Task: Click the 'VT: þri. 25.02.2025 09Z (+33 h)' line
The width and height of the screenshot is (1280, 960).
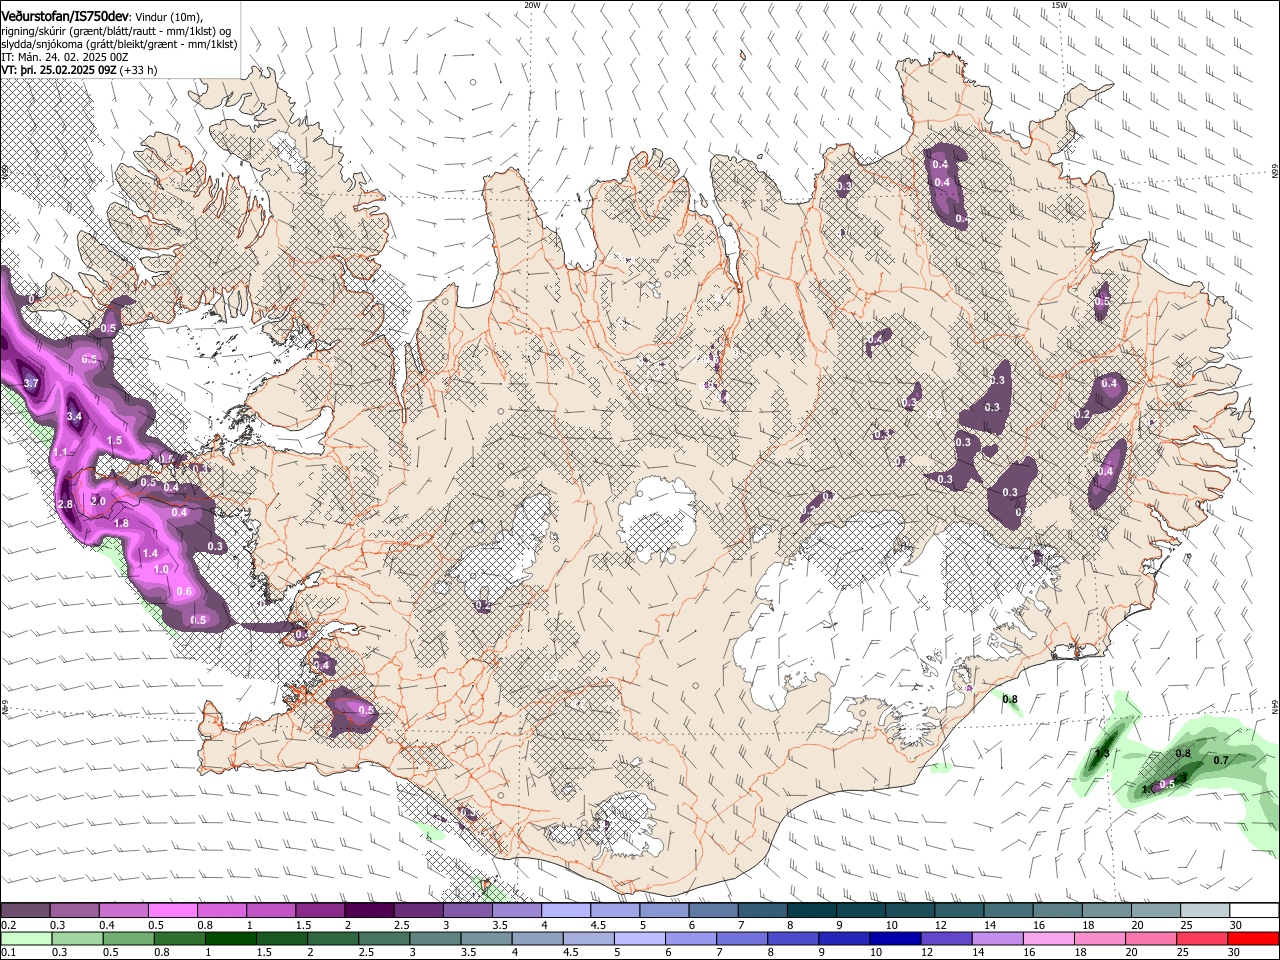Action: tap(79, 70)
